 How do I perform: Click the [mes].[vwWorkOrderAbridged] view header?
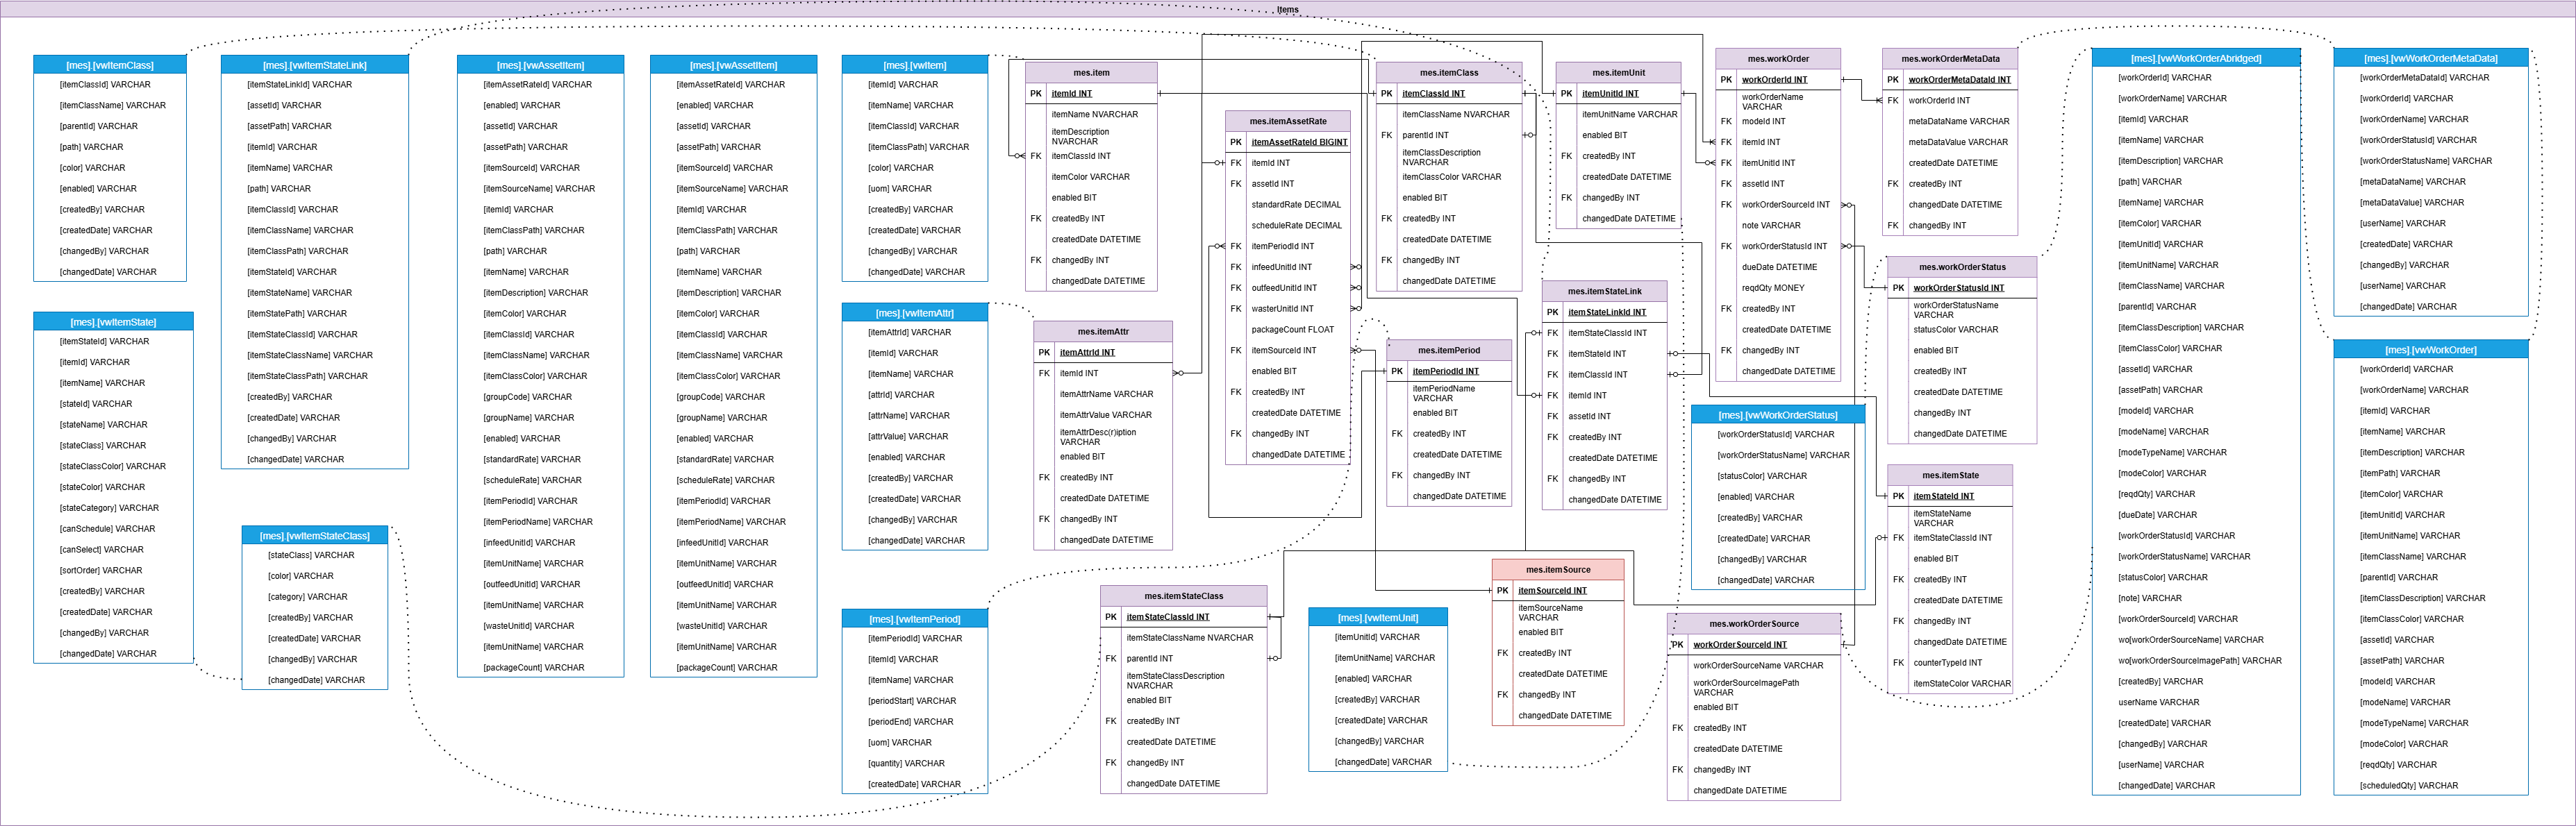point(2196,58)
